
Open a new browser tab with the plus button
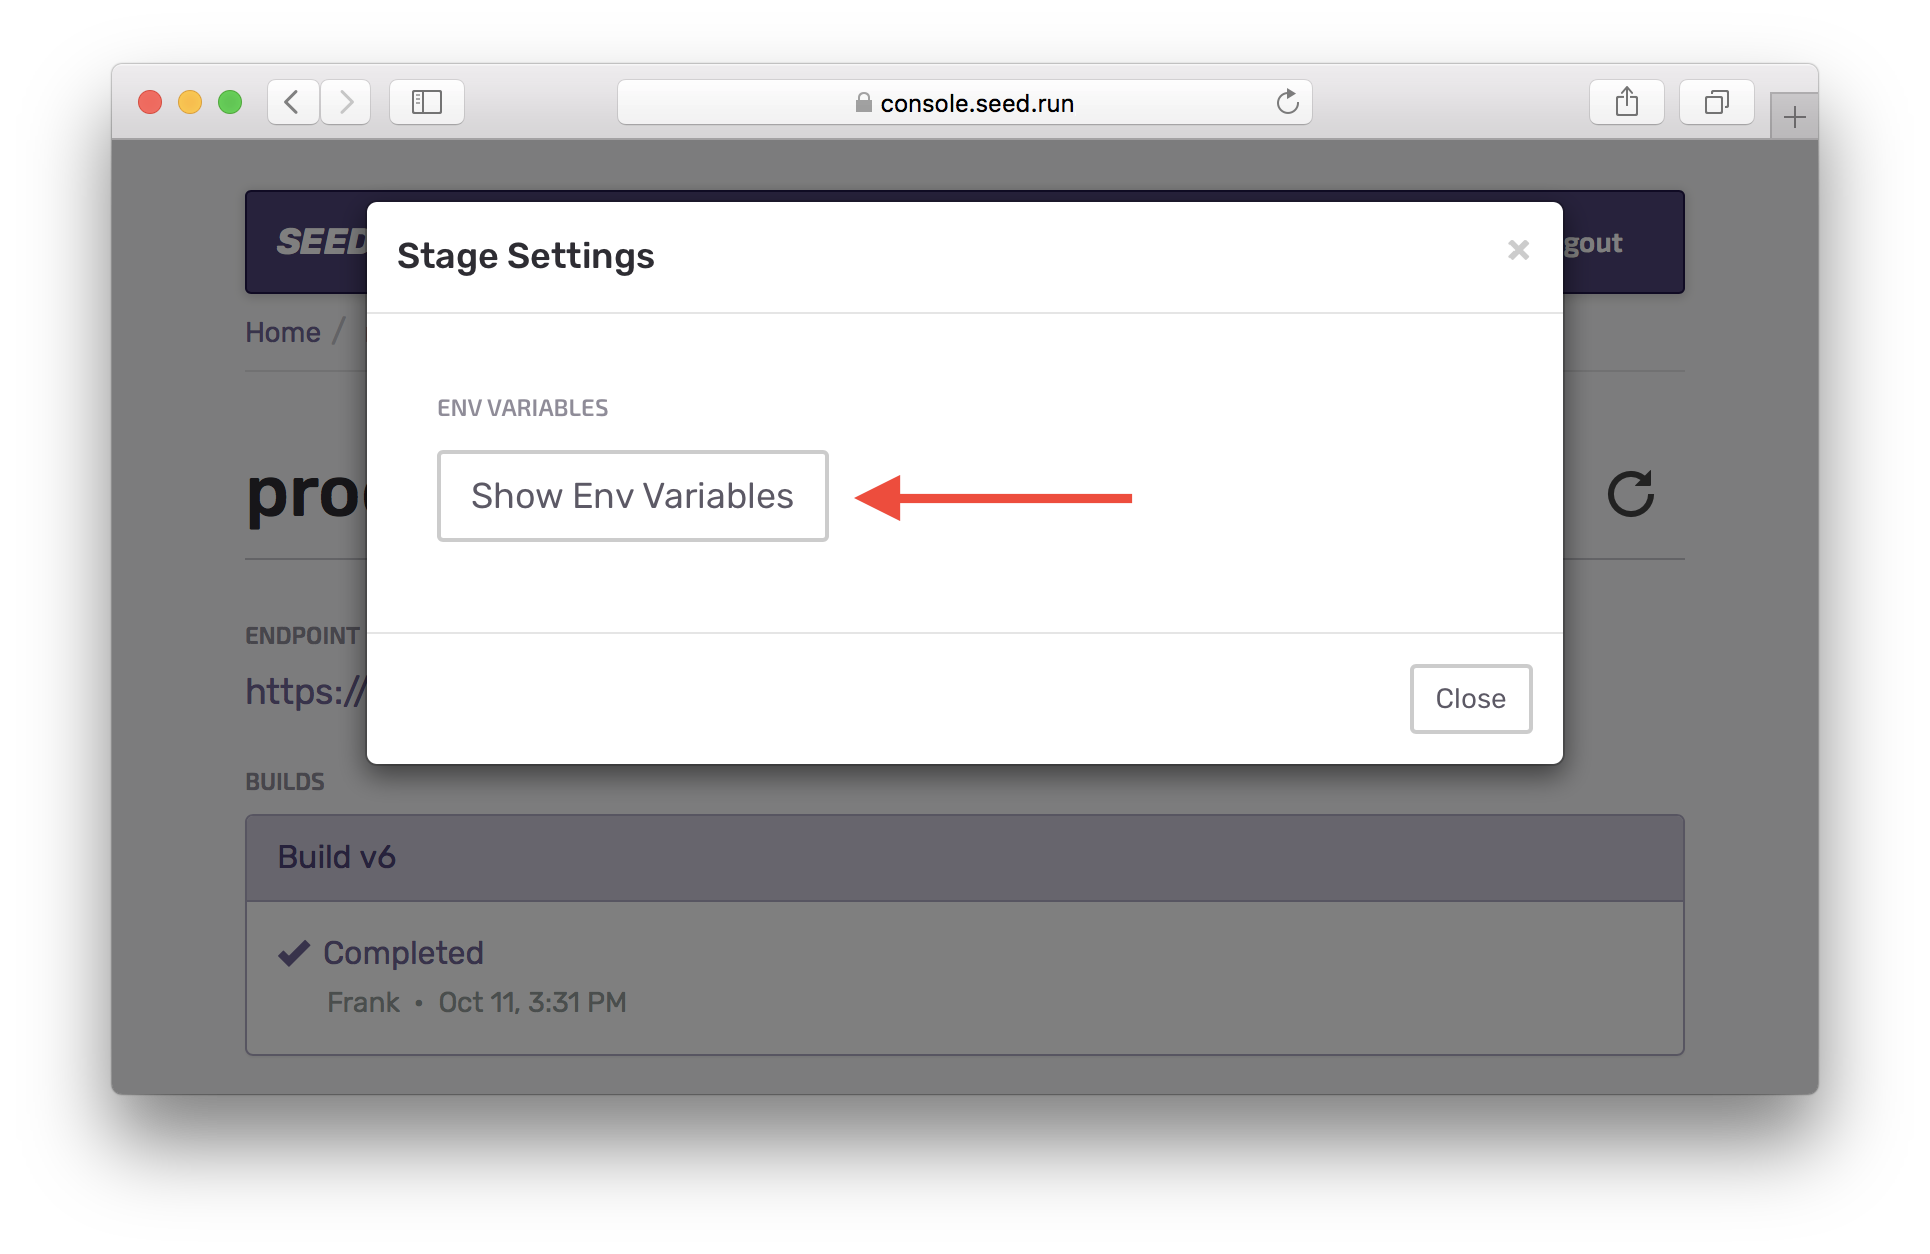click(1794, 115)
